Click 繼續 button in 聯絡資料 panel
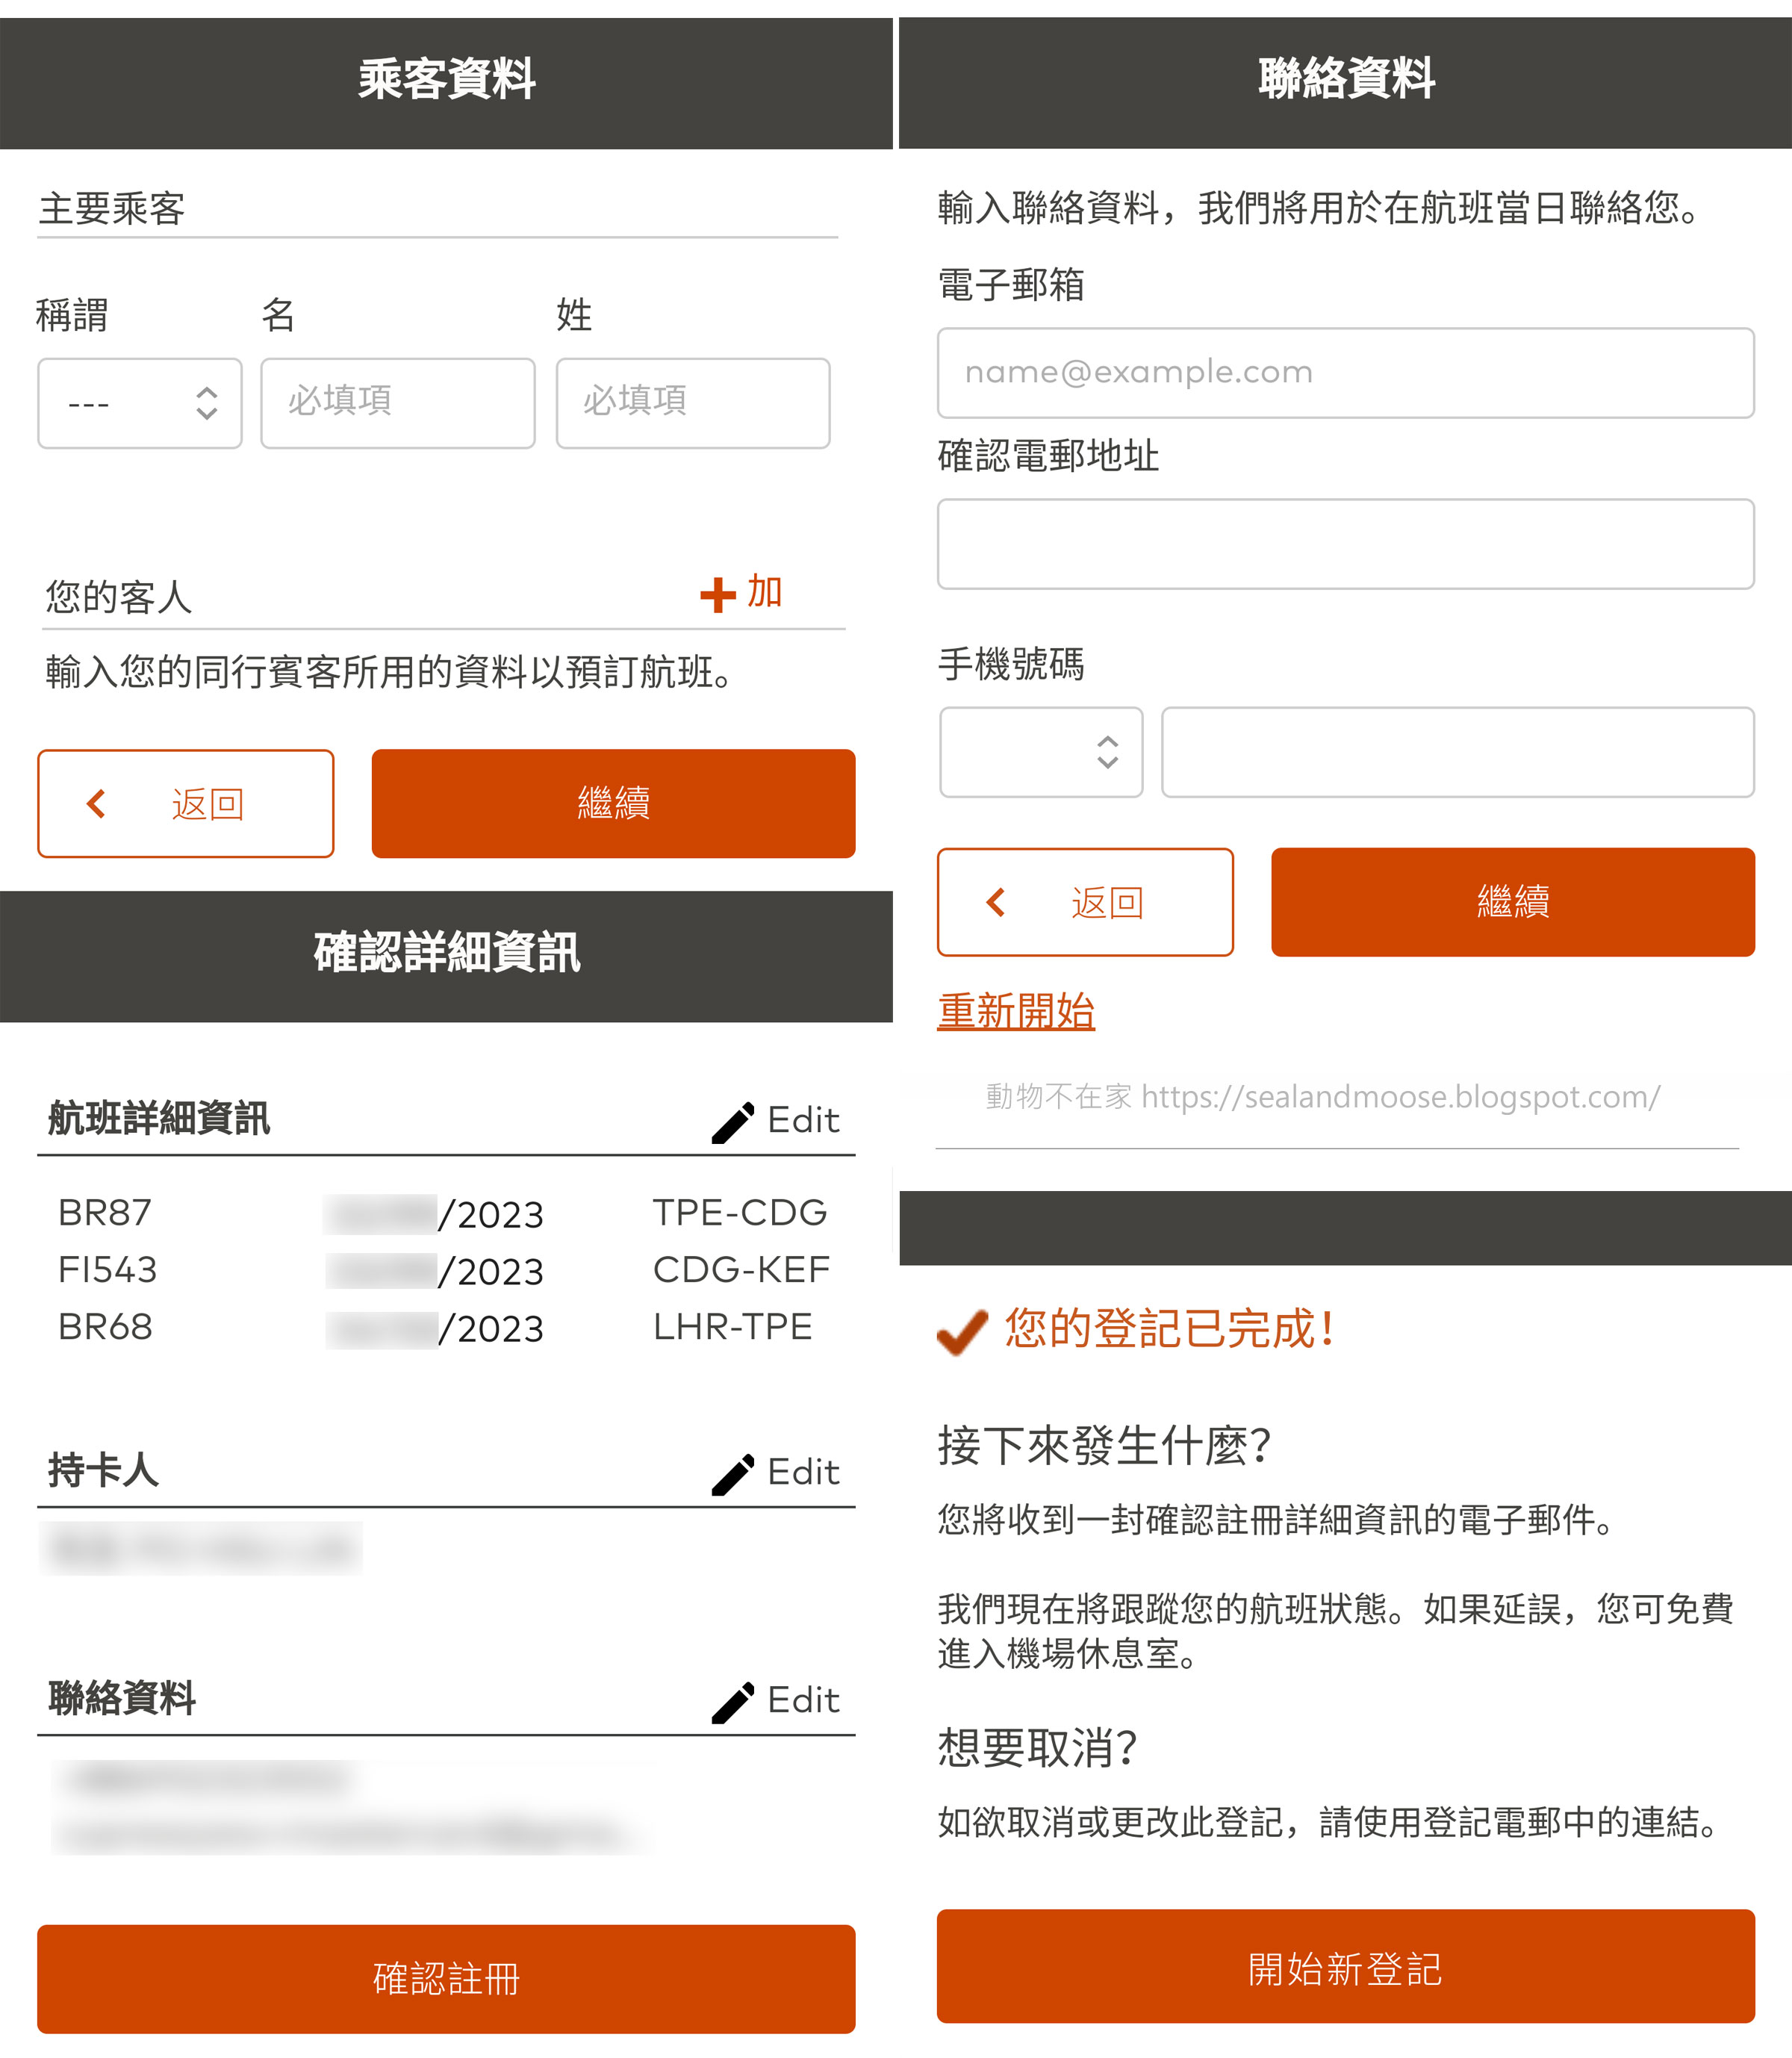The image size is (1792, 2058). pos(1512,902)
